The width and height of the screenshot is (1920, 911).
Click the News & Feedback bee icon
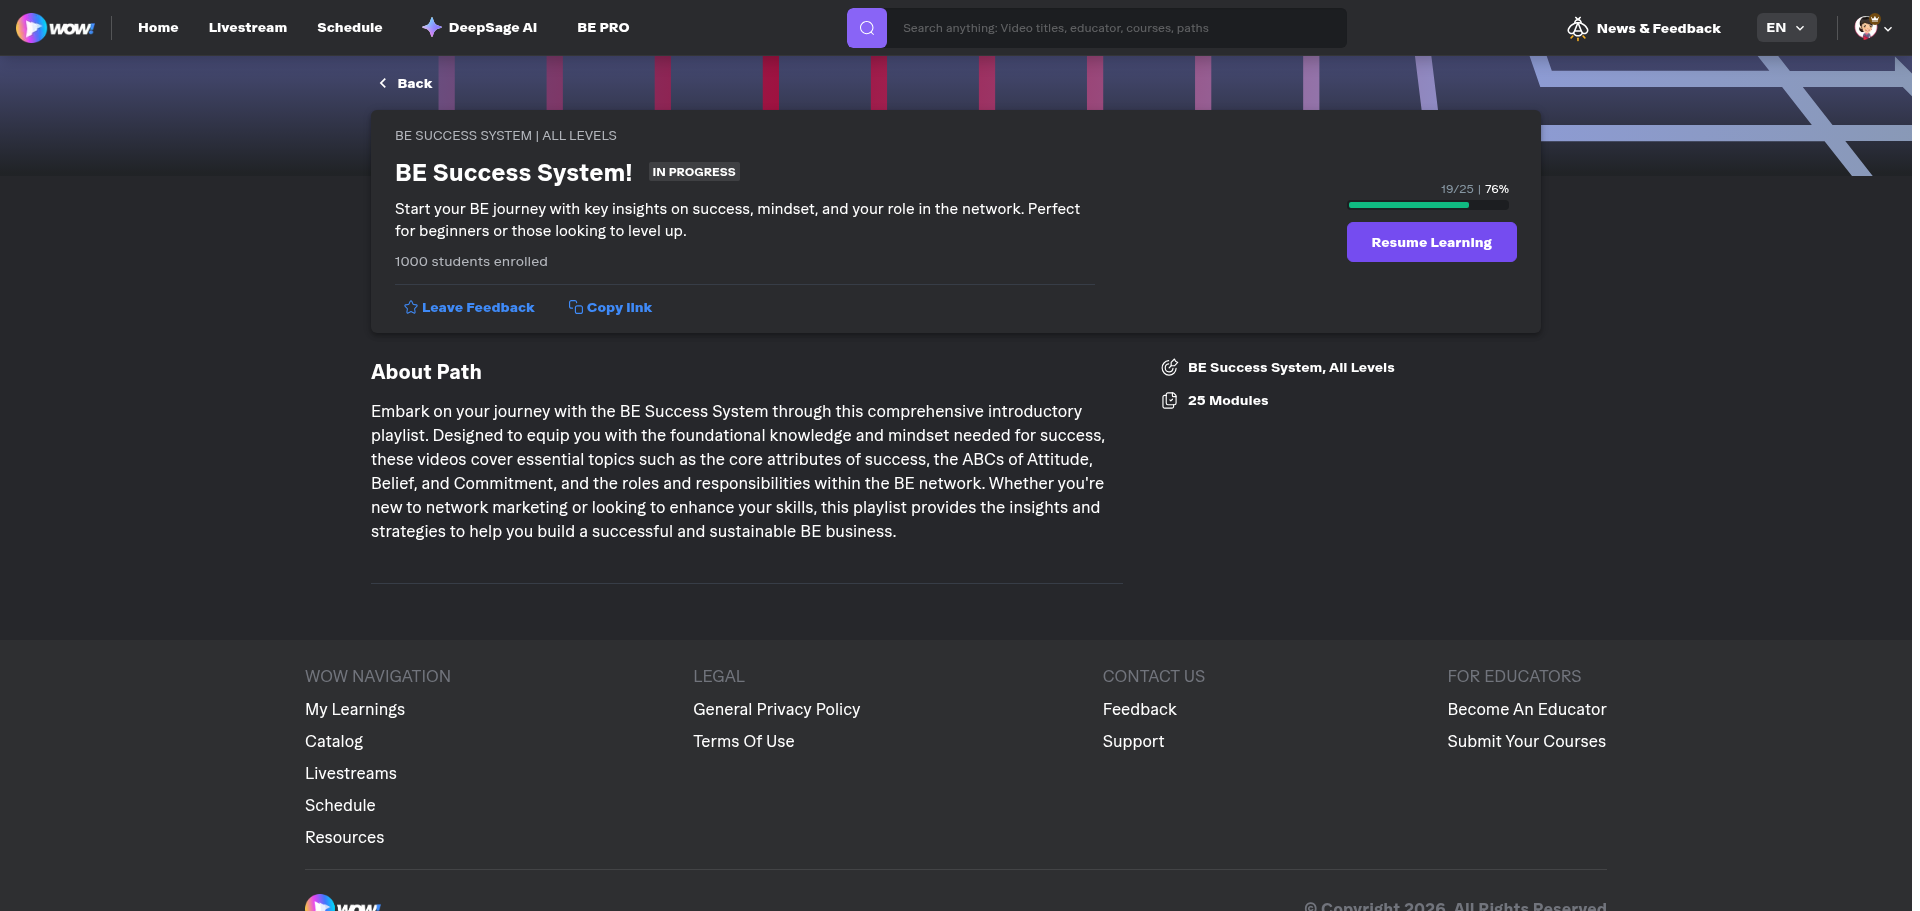pyautogui.click(x=1577, y=28)
